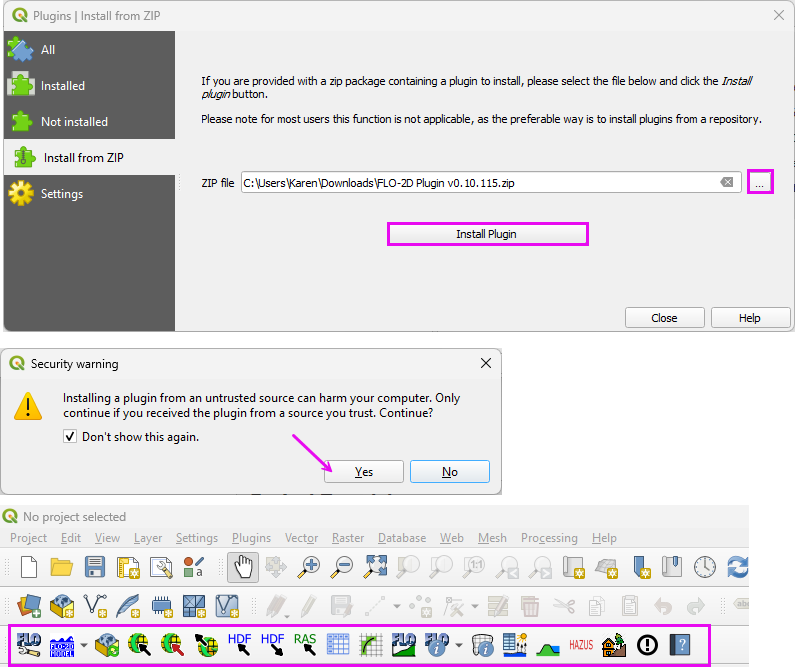Open the FLO-2D help question mark icon
The image size is (795, 667).
[680, 645]
